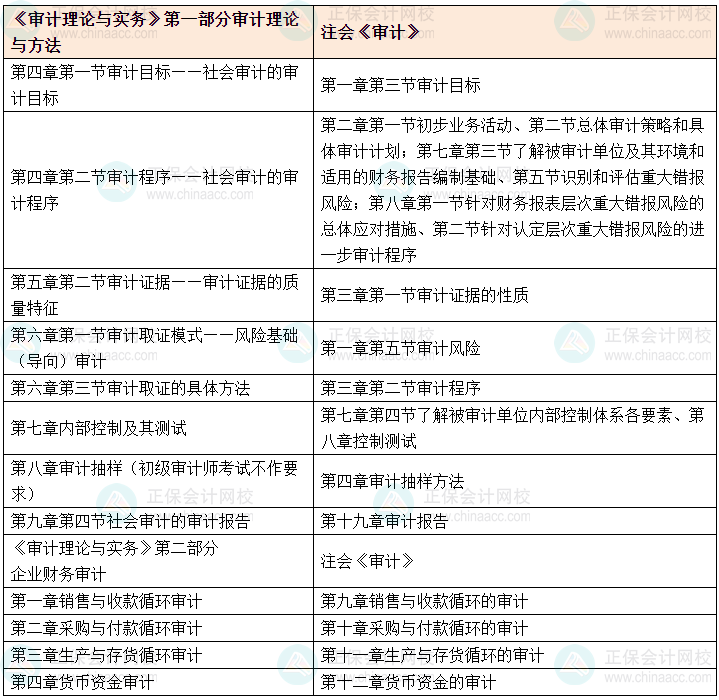
Task: Click cell 第一章第五节审计风险
Action: point(514,348)
